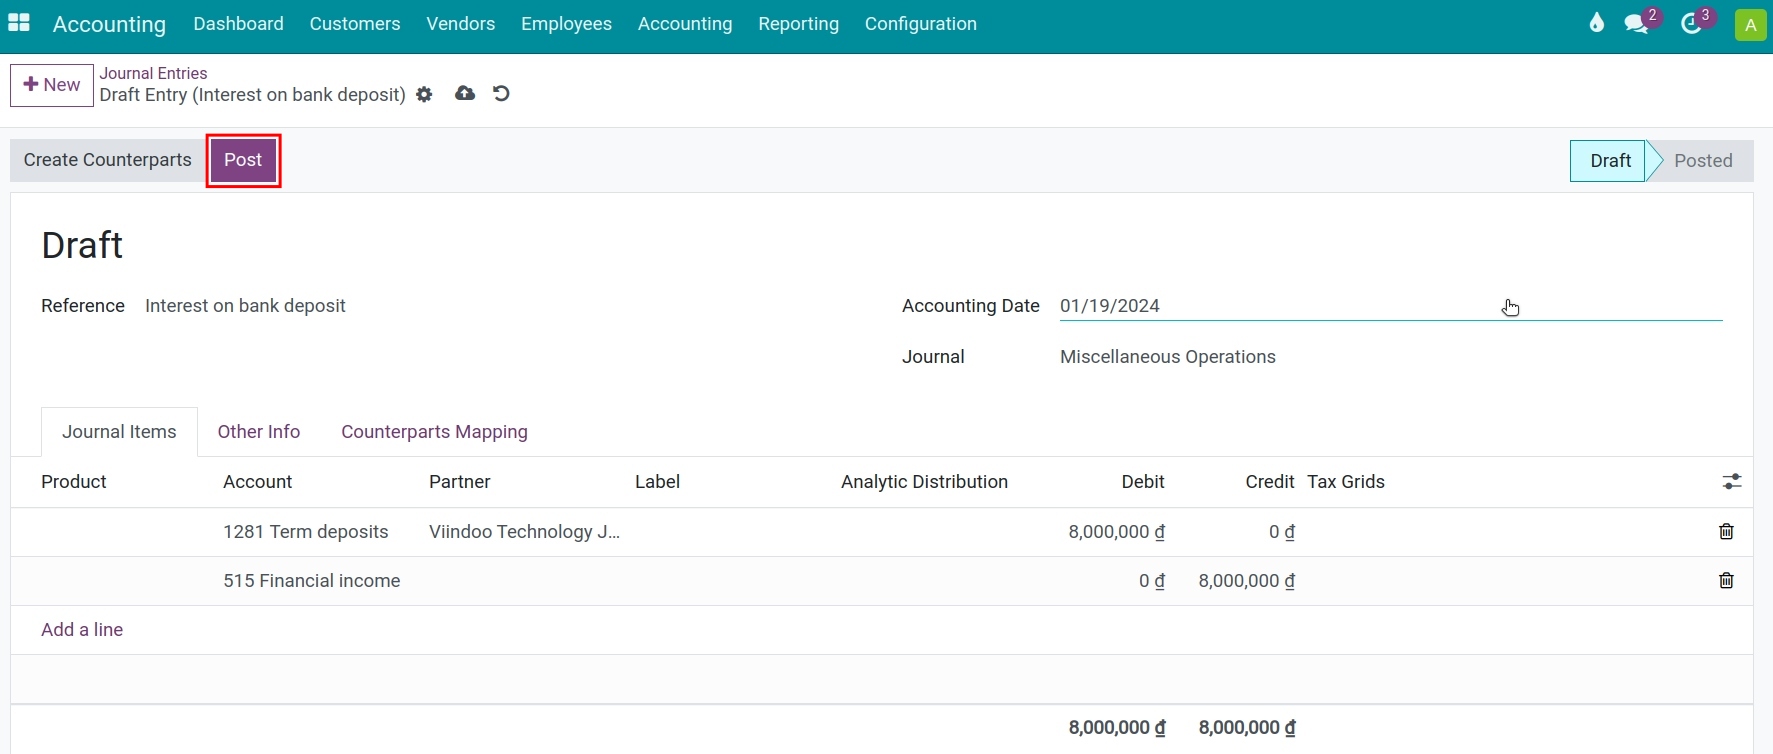Click the Account column header
This screenshot has width=1773, height=754.
(258, 482)
